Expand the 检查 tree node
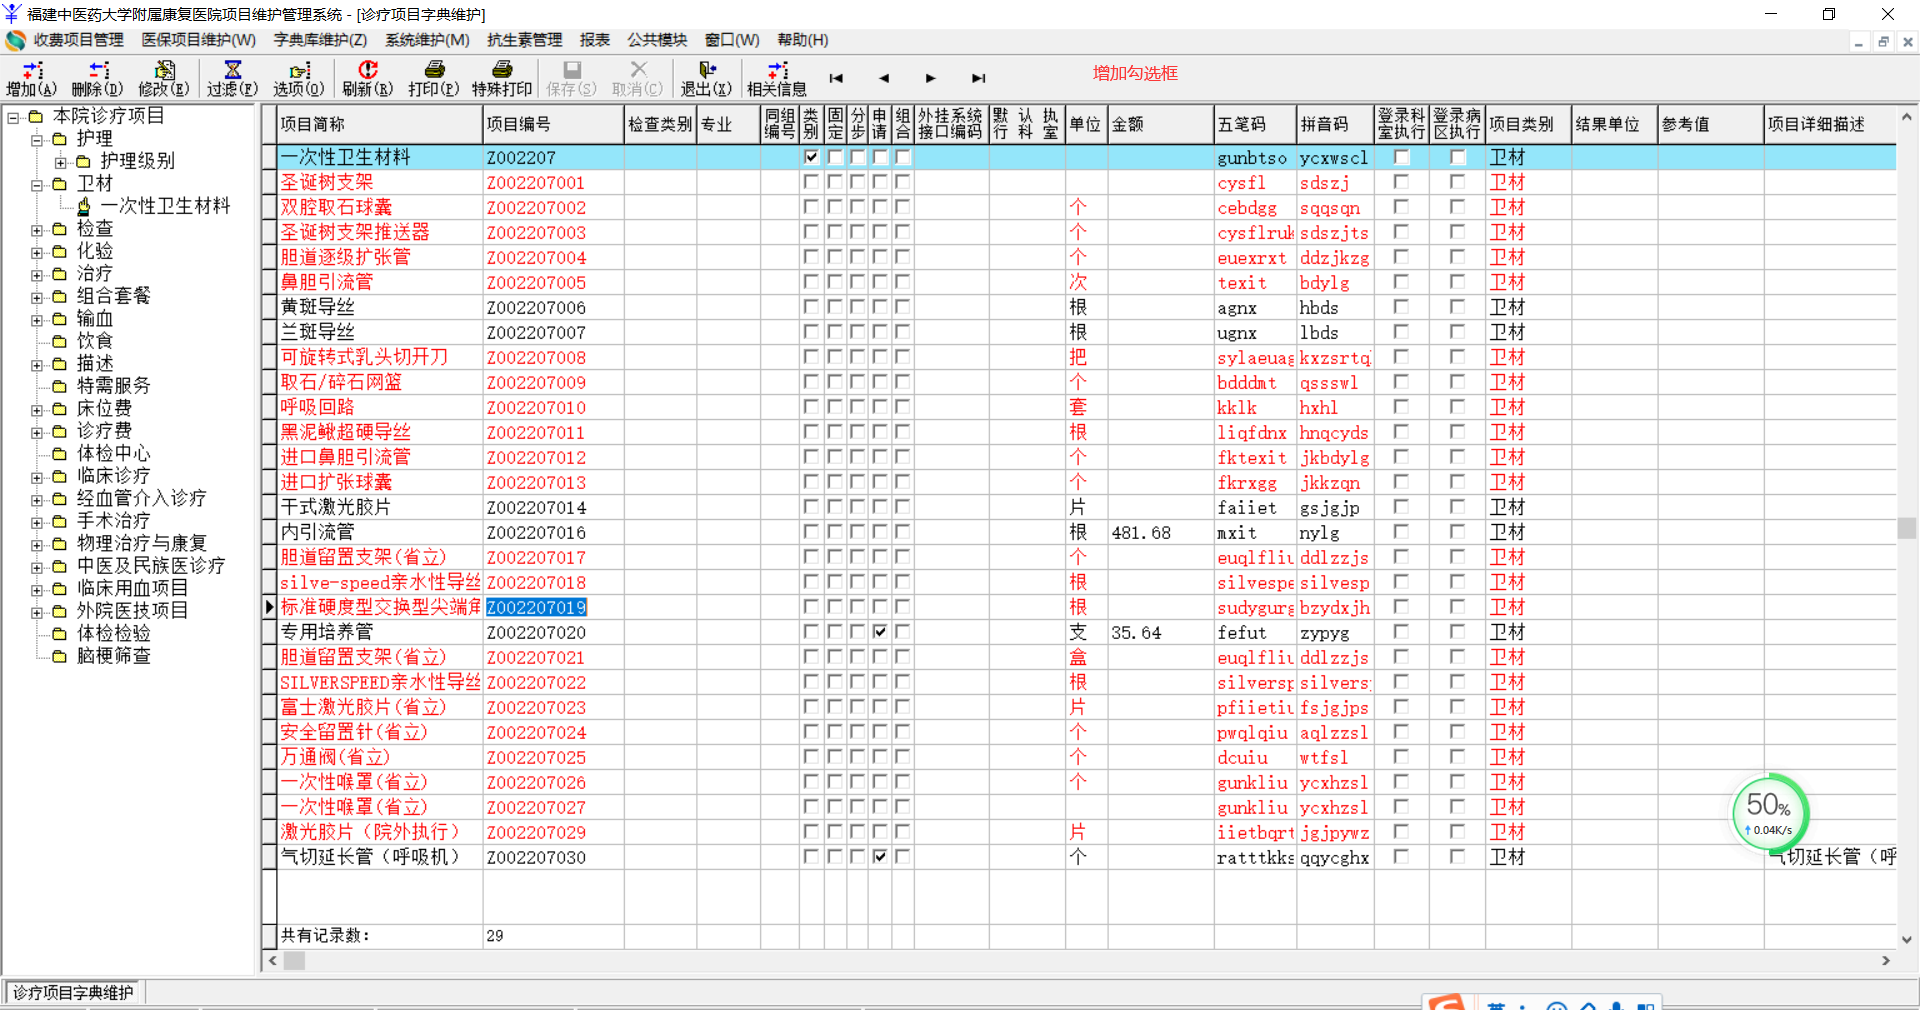 [37, 229]
